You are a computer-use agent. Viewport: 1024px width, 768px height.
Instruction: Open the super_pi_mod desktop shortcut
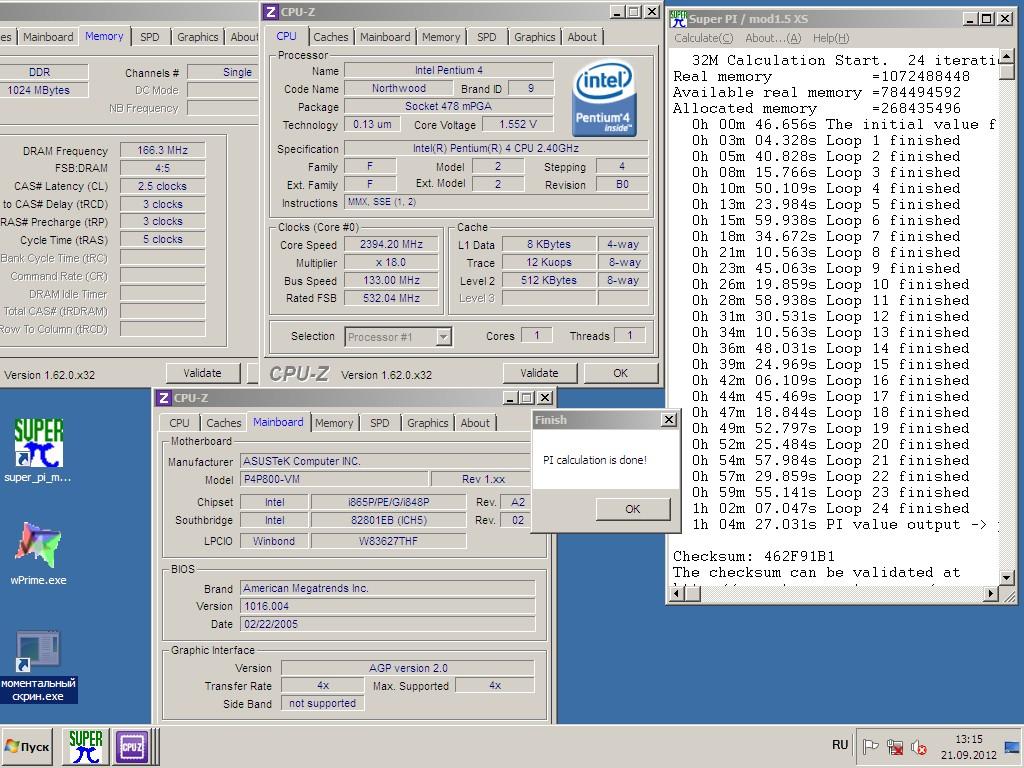pos(39,450)
